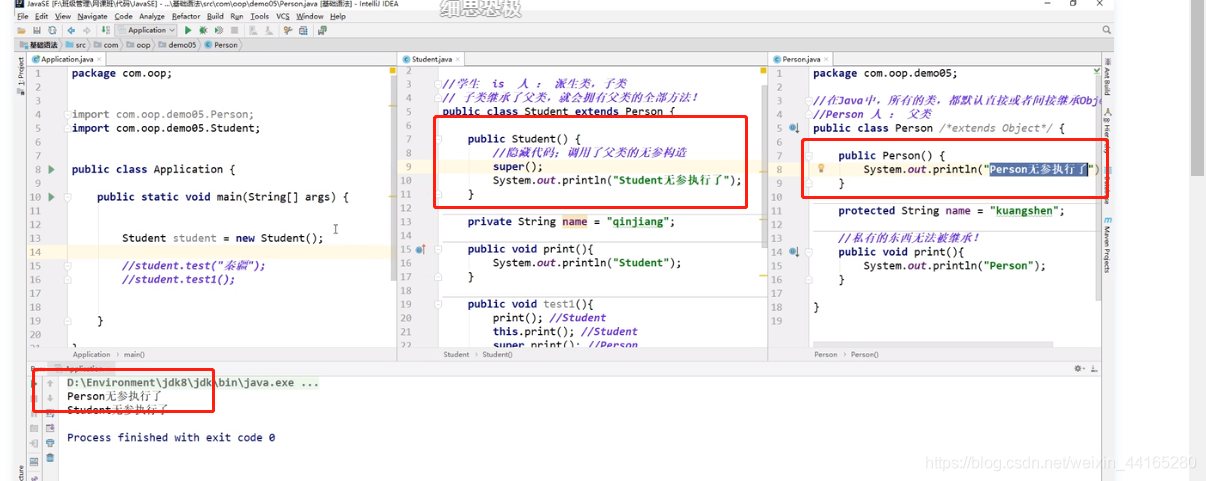This screenshot has width=1206, height=481.
Task: Click the Synchronize toolbar icon
Action: coord(52,30)
